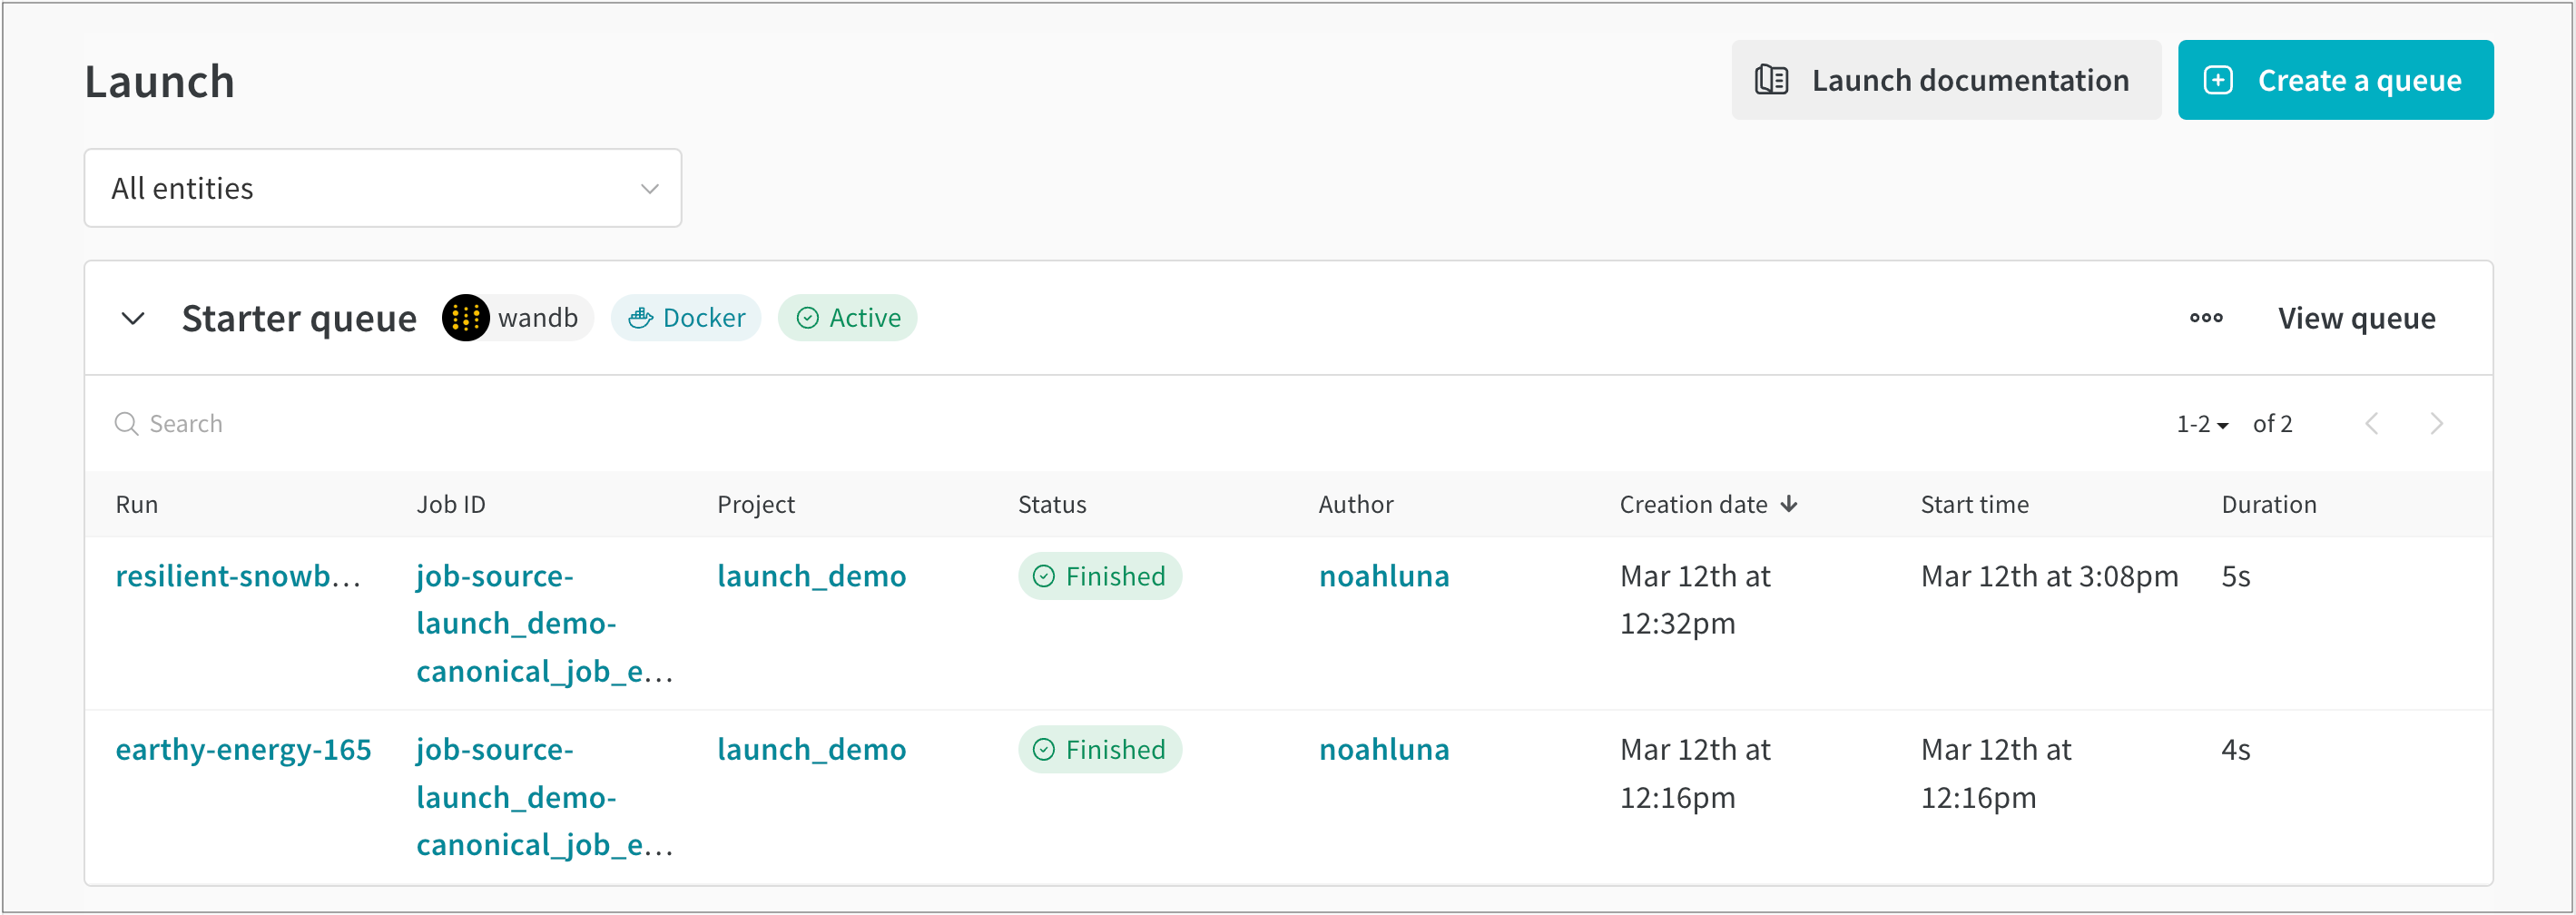
Task: Click the previous page arrow
Action: pyautogui.click(x=2373, y=423)
